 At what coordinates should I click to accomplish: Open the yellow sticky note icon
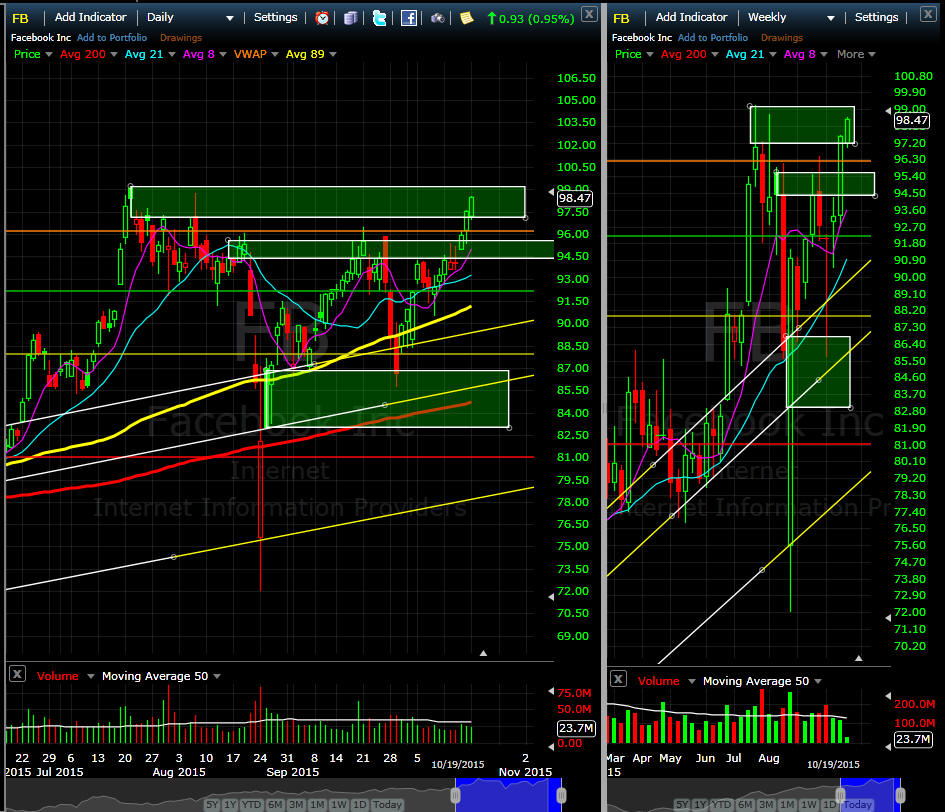coord(466,18)
